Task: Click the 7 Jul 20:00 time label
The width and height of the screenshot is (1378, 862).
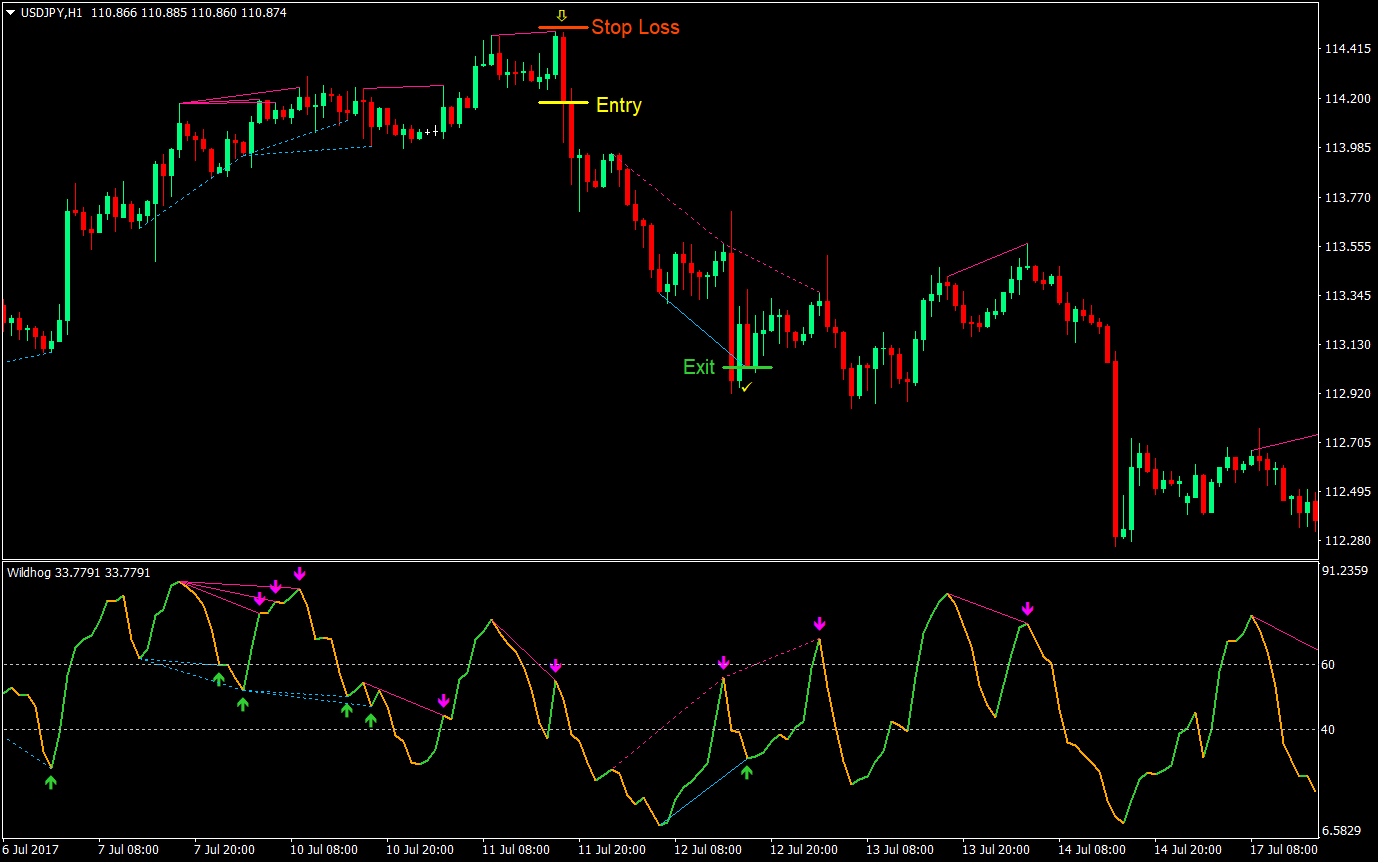Action: pyautogui.click(x=224, y=850)
